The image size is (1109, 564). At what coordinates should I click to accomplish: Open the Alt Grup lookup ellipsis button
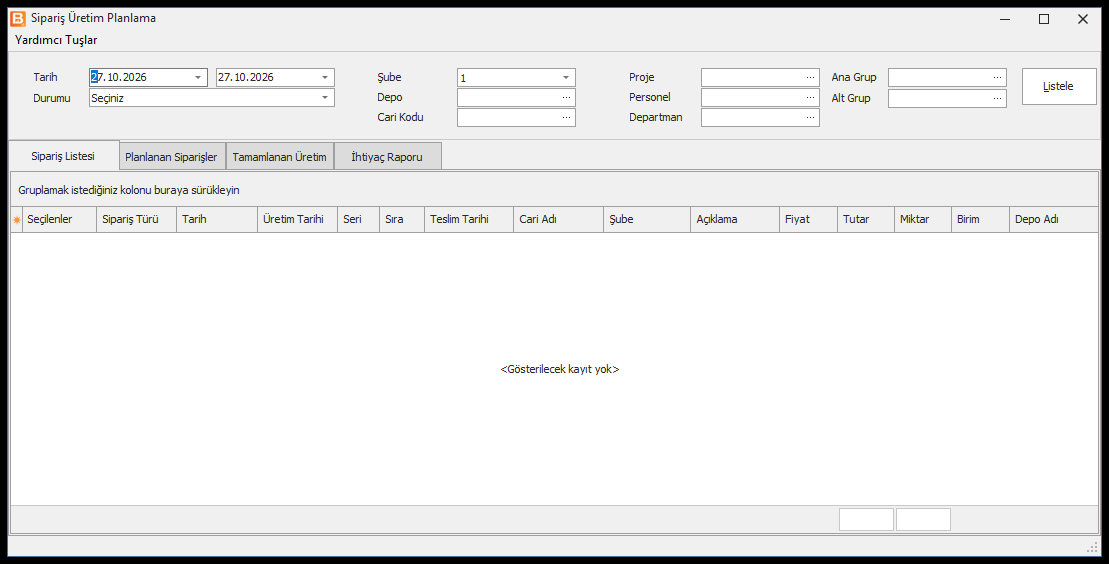tap(997, 98)
